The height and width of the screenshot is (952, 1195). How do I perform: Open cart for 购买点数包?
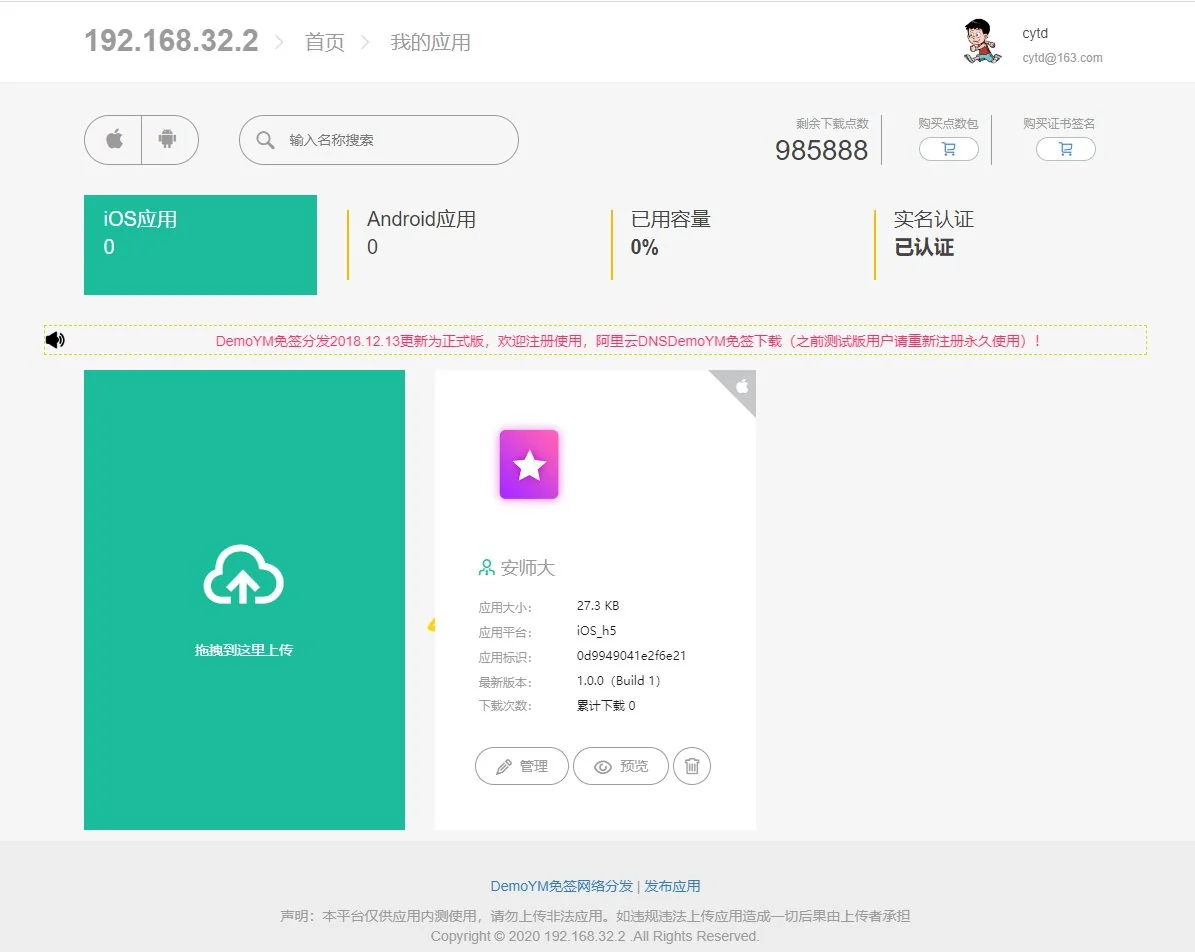point(948,149)
